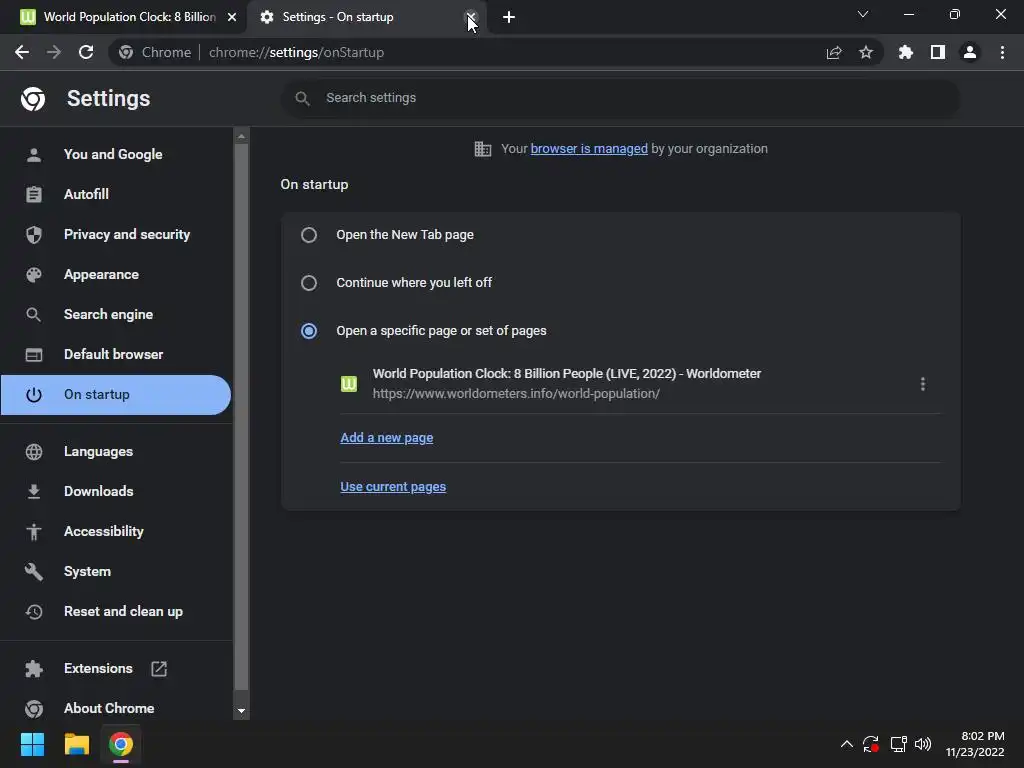
Task: Click the Chrome icon in the taskbar
Action: [121, 744]
